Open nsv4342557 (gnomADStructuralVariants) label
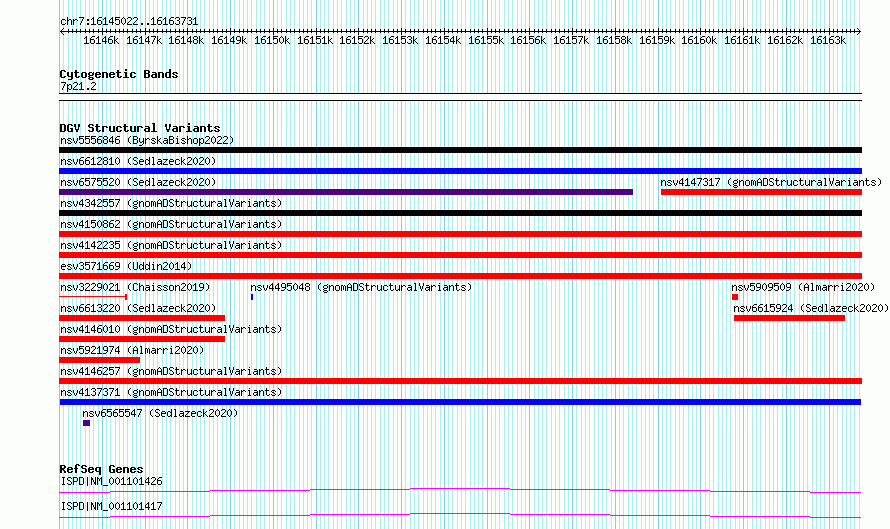The image size is (890, 529). pos(171,203)
